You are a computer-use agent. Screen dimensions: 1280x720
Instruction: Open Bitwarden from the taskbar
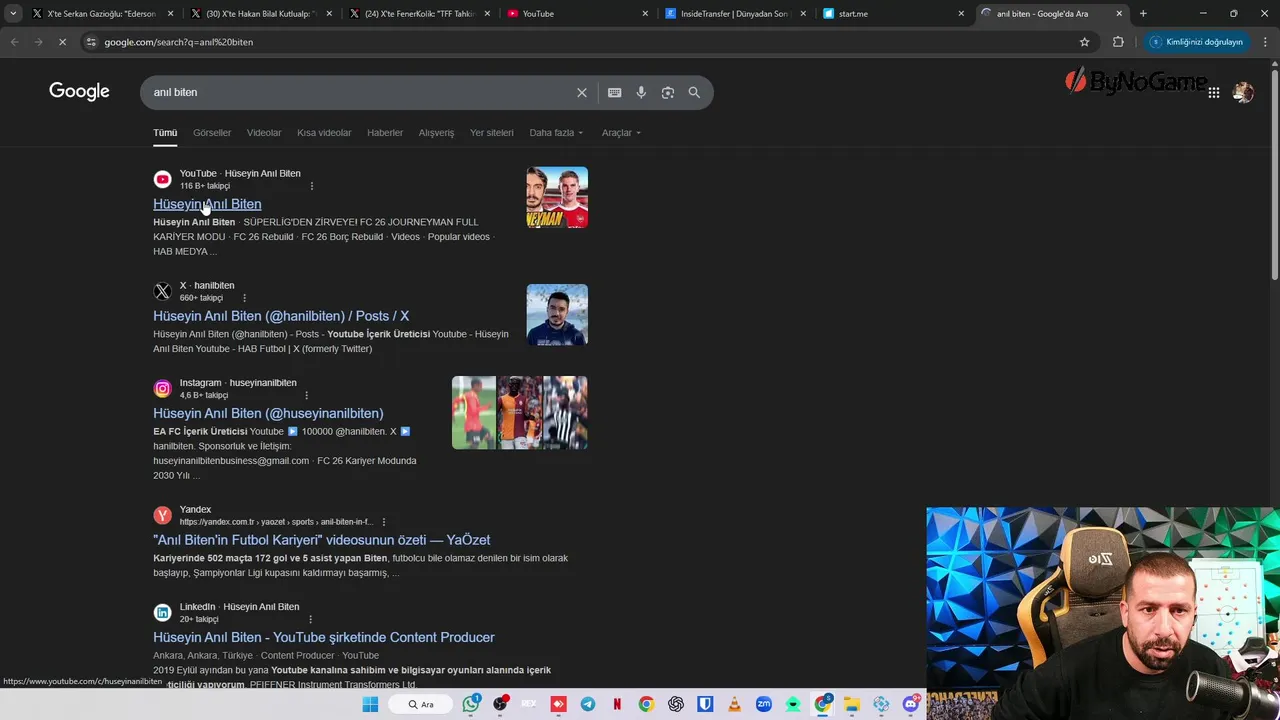tap(705, 704)
